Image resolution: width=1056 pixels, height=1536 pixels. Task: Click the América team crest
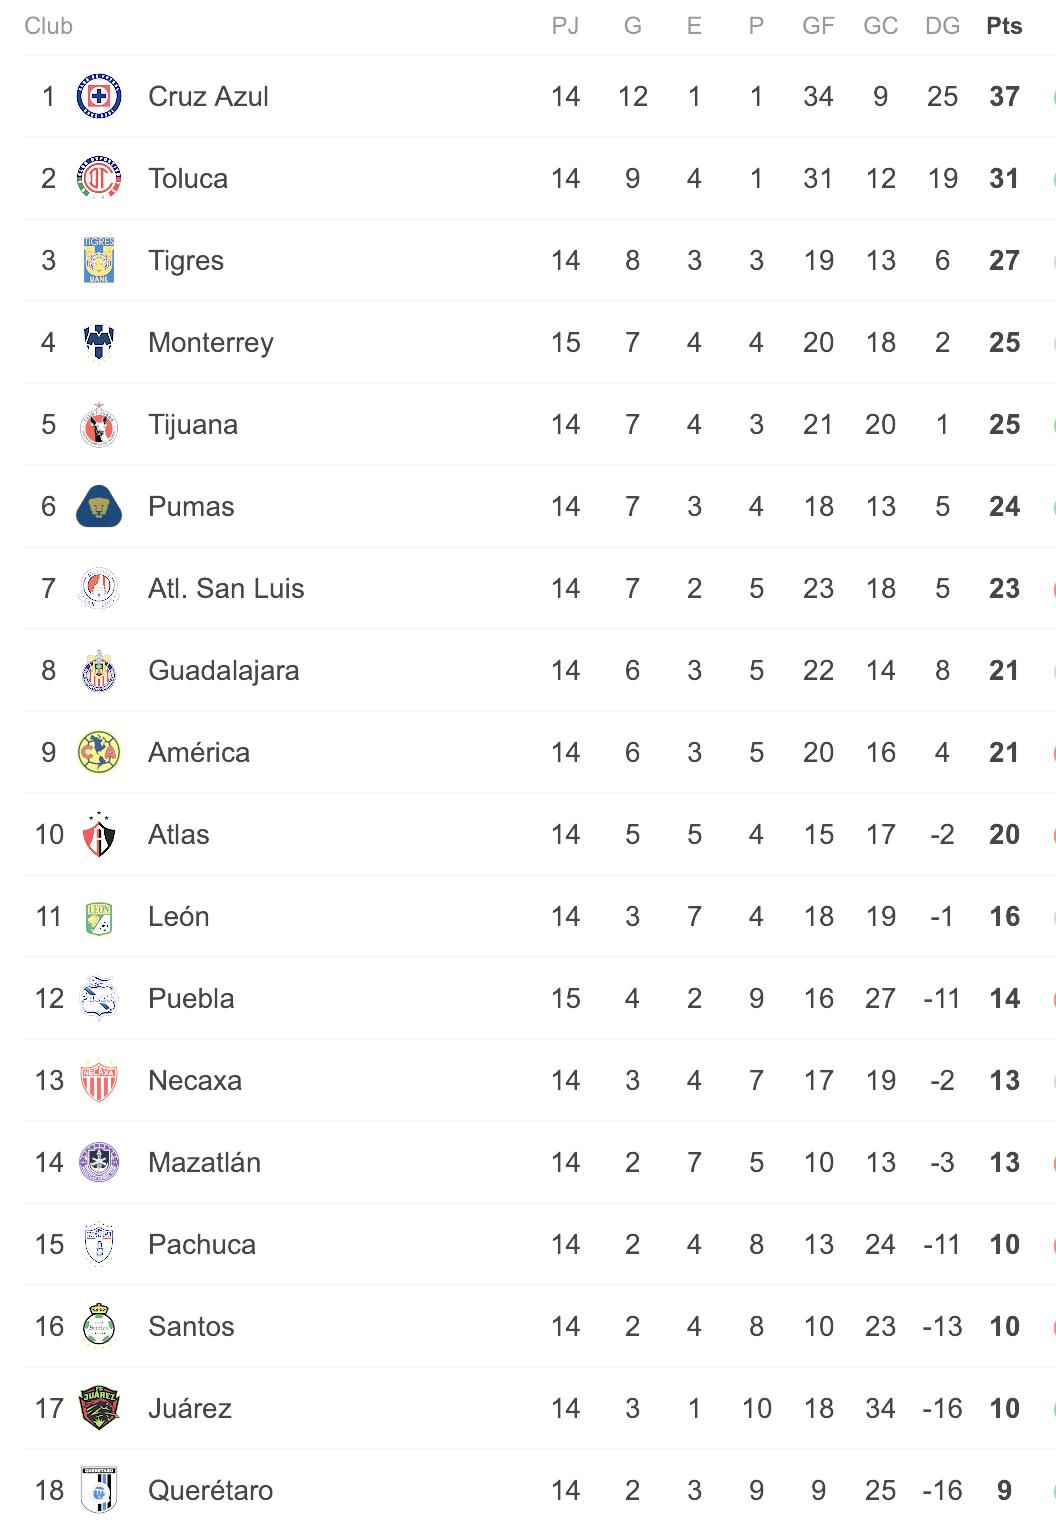(99, 753)
